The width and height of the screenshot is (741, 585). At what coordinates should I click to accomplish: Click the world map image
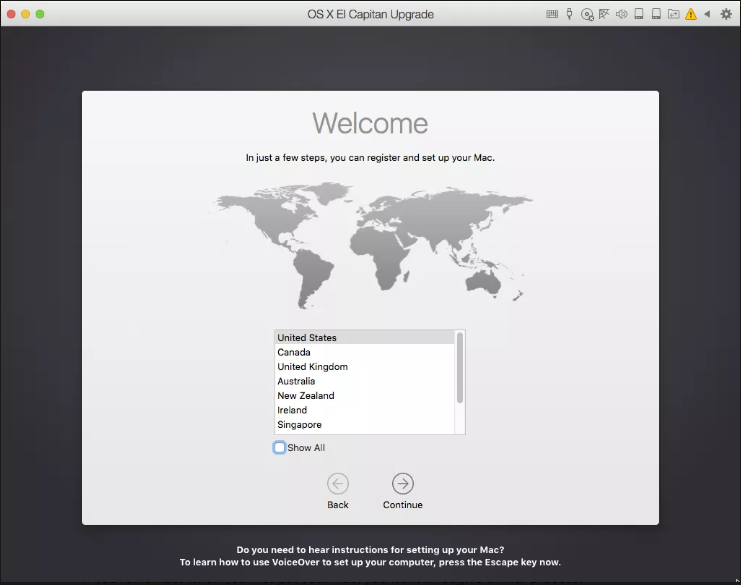coord(370,245)
